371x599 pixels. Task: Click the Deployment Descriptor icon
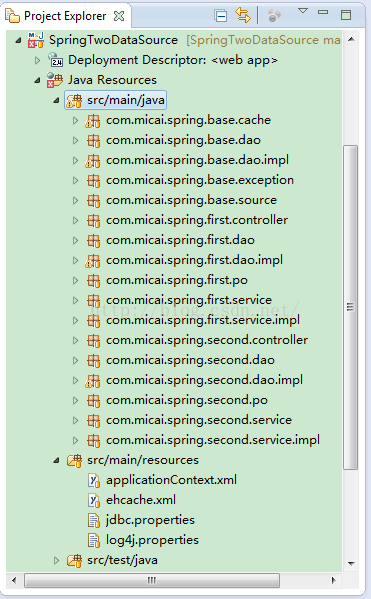coord(55,60)
